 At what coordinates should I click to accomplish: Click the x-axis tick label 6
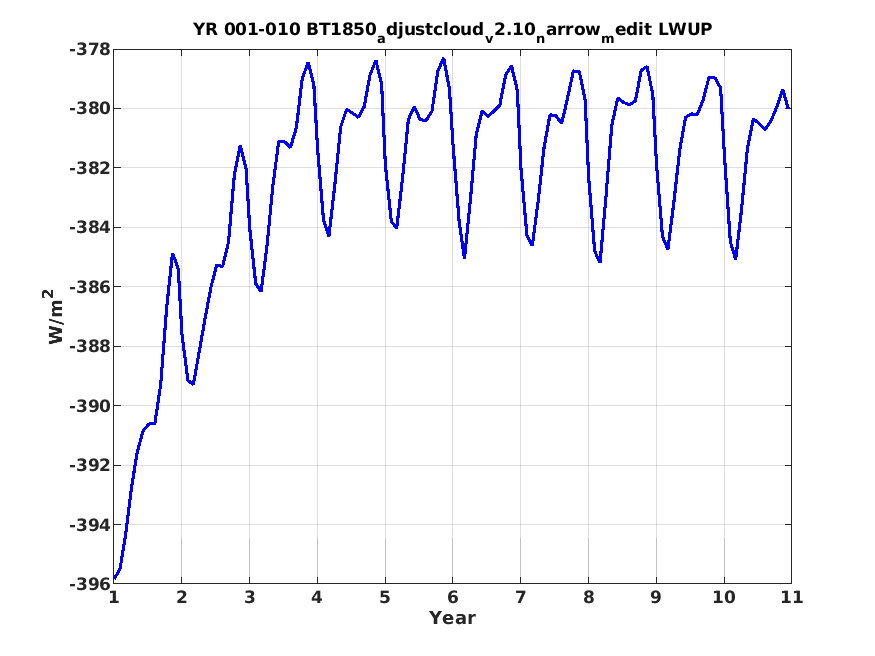click(453, 597)
